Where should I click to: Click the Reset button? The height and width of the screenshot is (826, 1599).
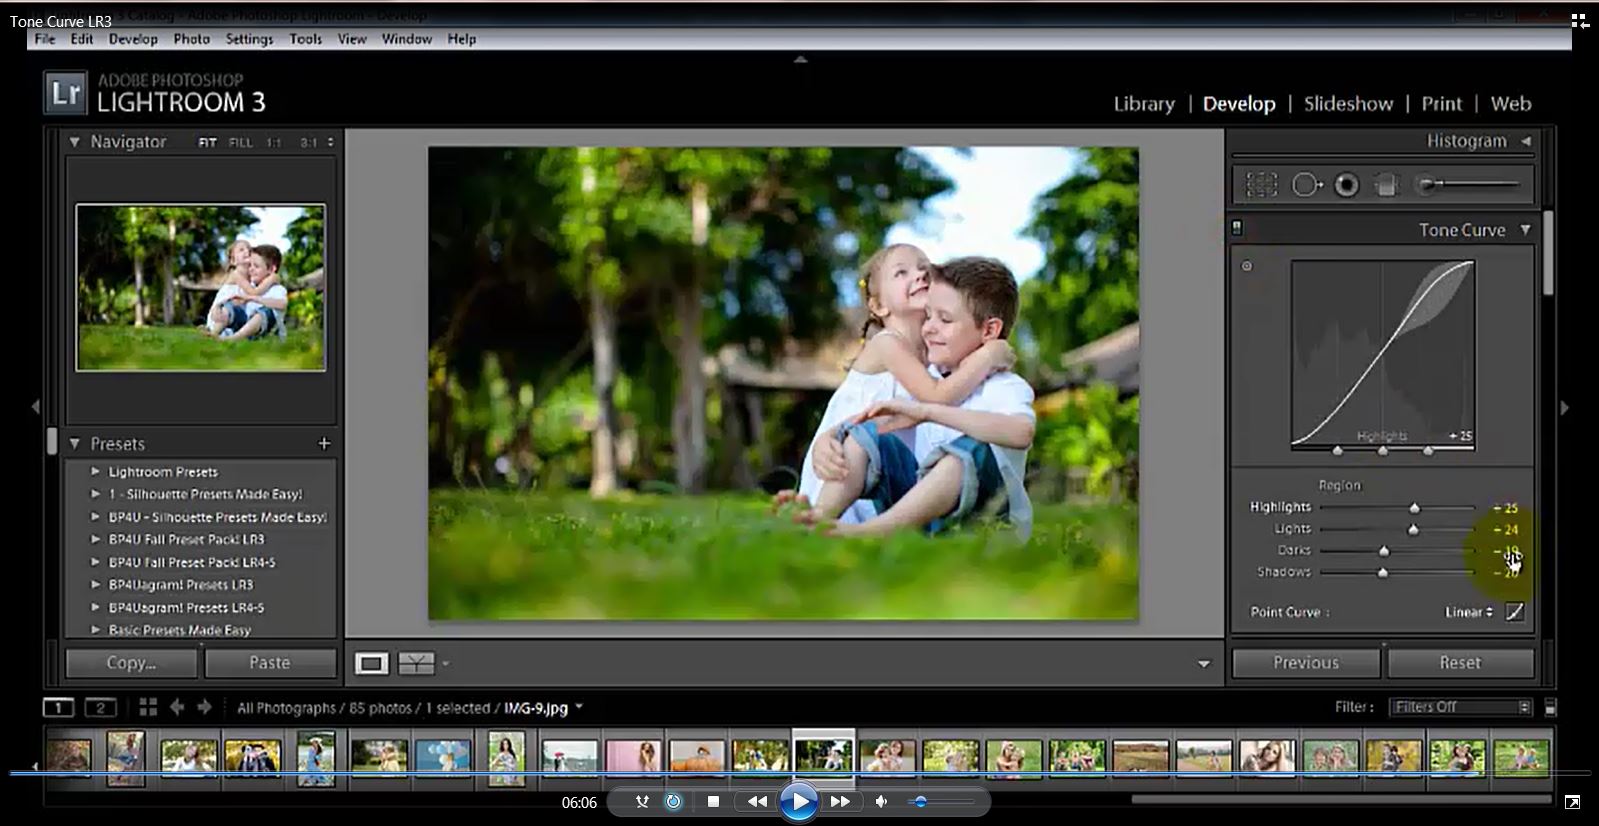1460,662
